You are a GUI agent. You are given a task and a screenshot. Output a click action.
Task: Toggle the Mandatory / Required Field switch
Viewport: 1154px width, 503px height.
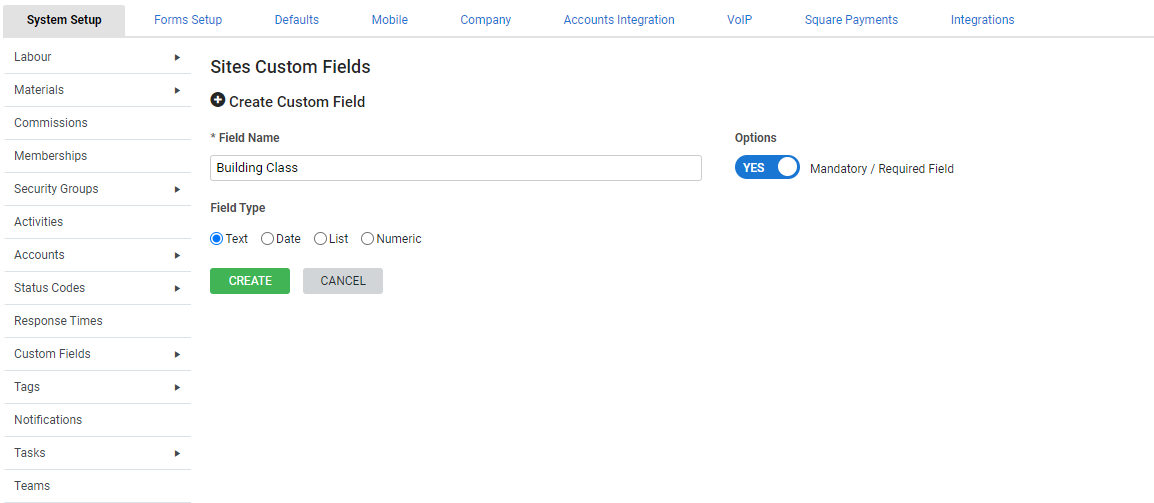point(767,168)
